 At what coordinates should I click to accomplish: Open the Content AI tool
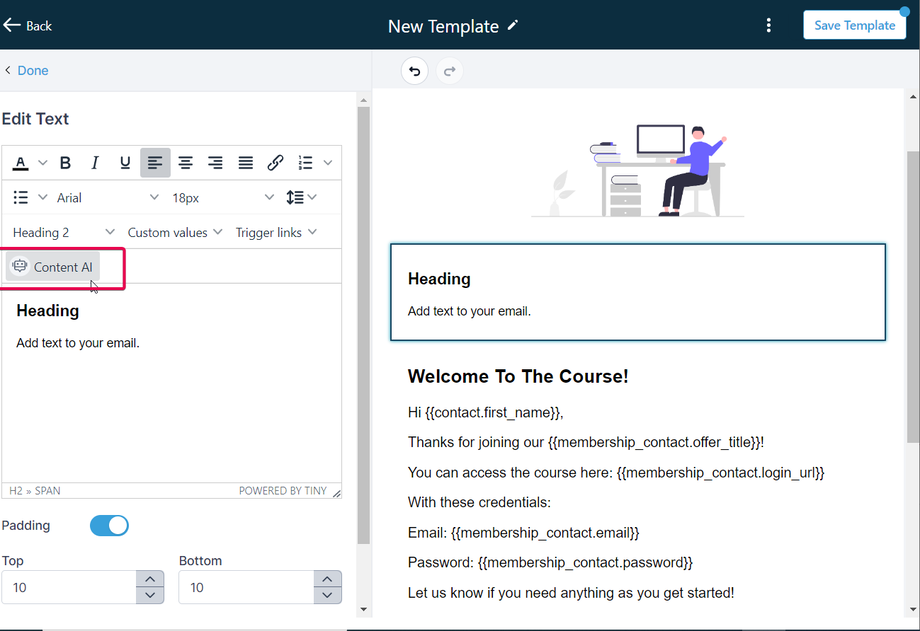coord(53,266)
